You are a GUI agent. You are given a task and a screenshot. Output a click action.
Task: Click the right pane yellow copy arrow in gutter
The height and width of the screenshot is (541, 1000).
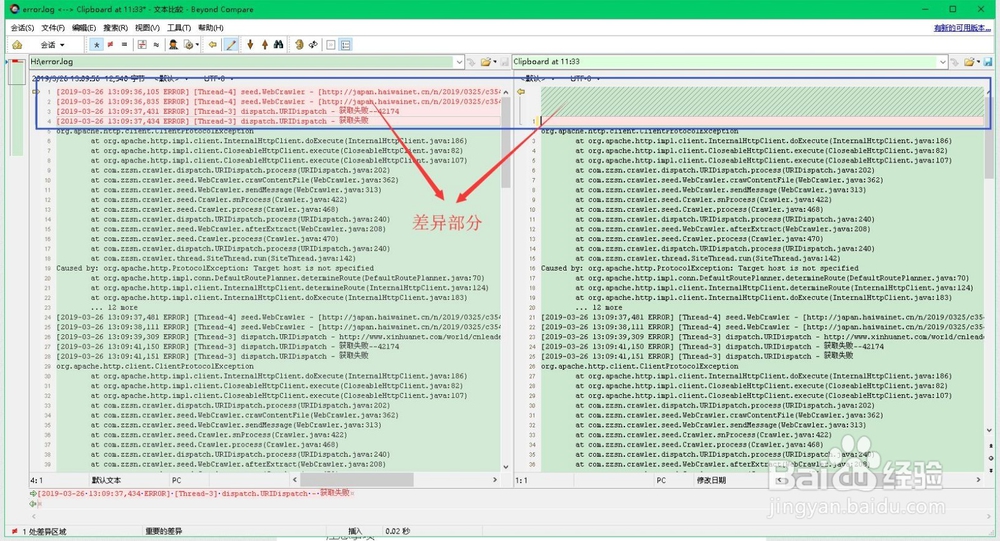point(521,92)
